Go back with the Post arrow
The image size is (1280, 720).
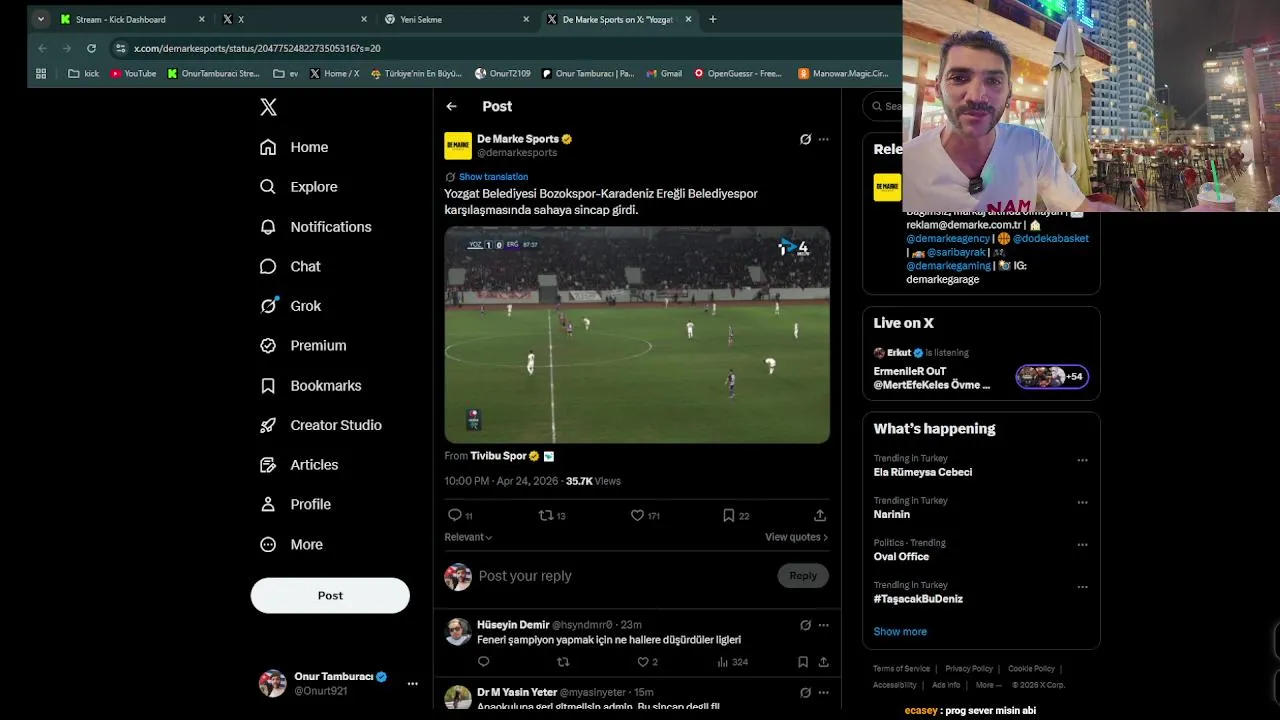(452, 106)
